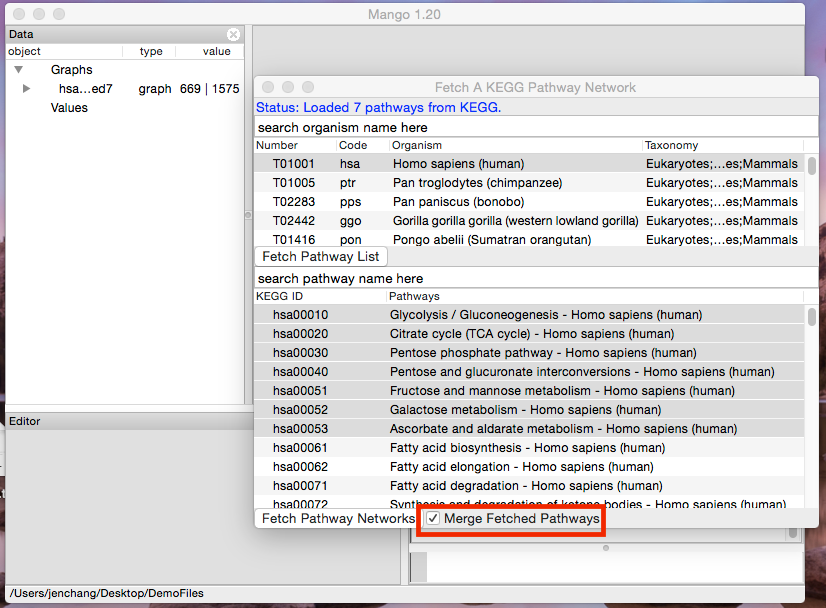Sort by the Taxonomy column header
Image resolution: width=826 pixels, height=608 pixels.
(x=723, y=145)
